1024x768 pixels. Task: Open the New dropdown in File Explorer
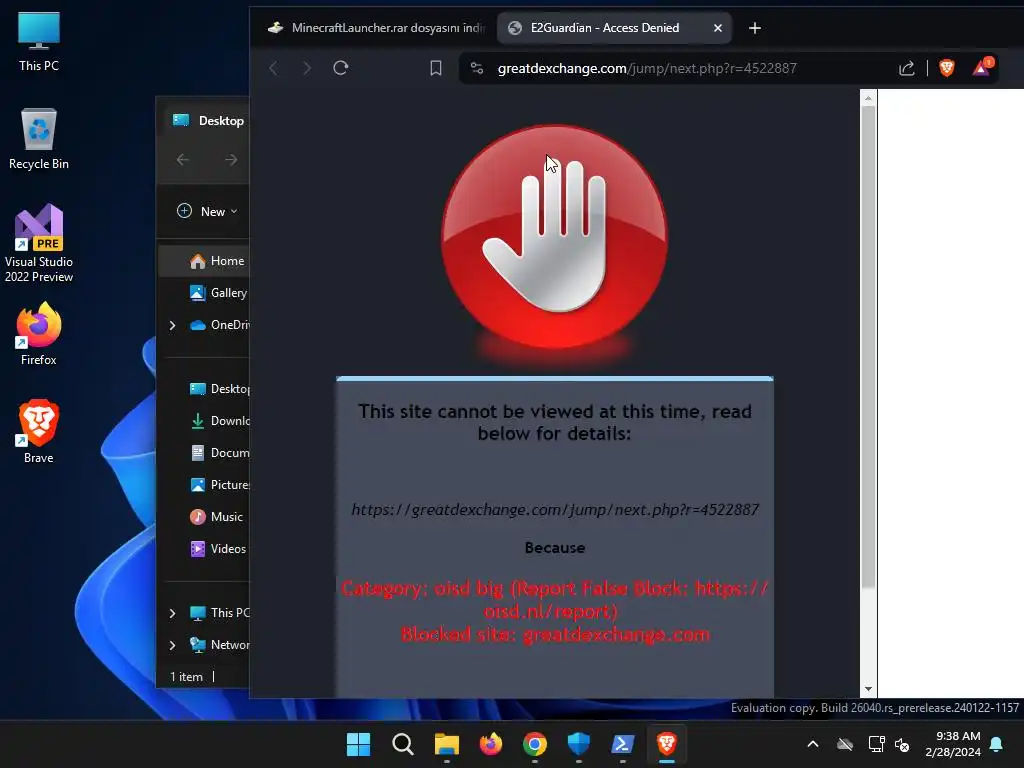207,211
